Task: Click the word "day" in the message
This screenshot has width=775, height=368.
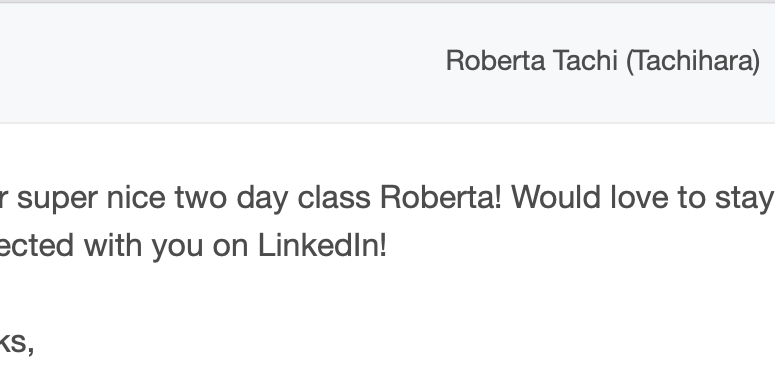Action: (x=262, y=199)
